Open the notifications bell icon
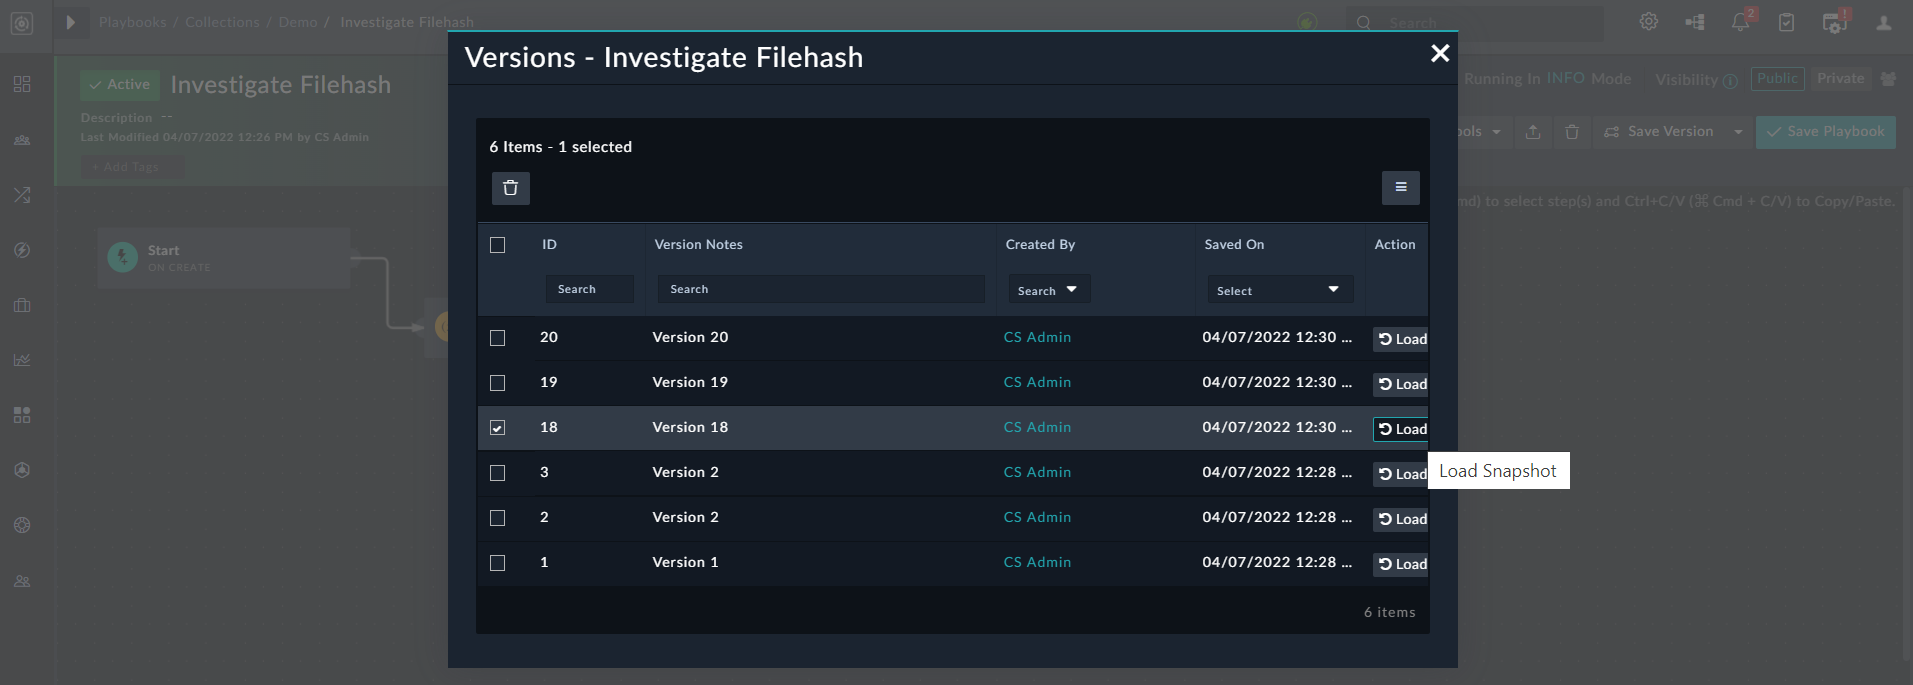This screenshot has height=685, width=1913. tap(1741, 22)
